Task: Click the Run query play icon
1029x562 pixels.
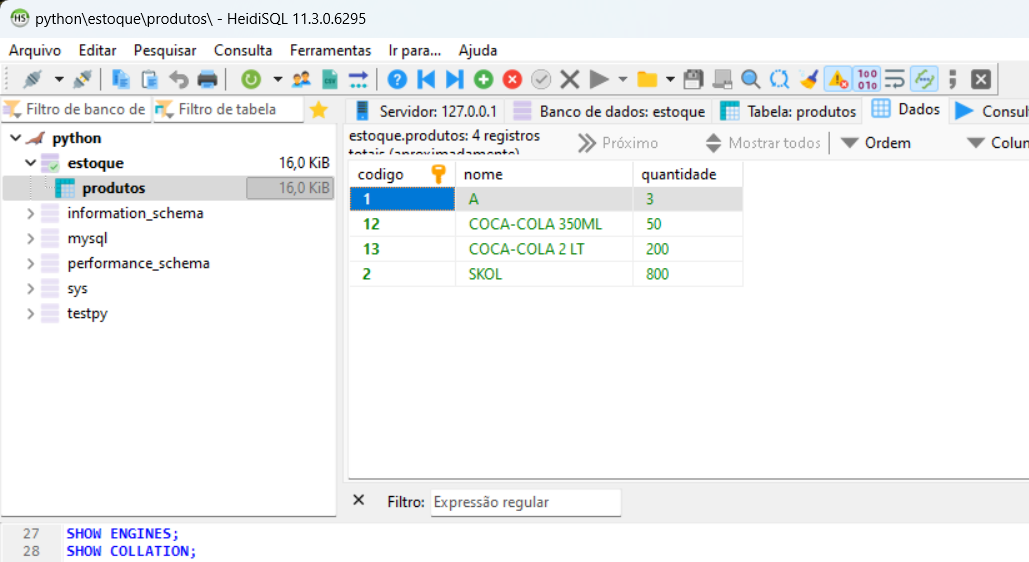Action: tap(598, 79)
